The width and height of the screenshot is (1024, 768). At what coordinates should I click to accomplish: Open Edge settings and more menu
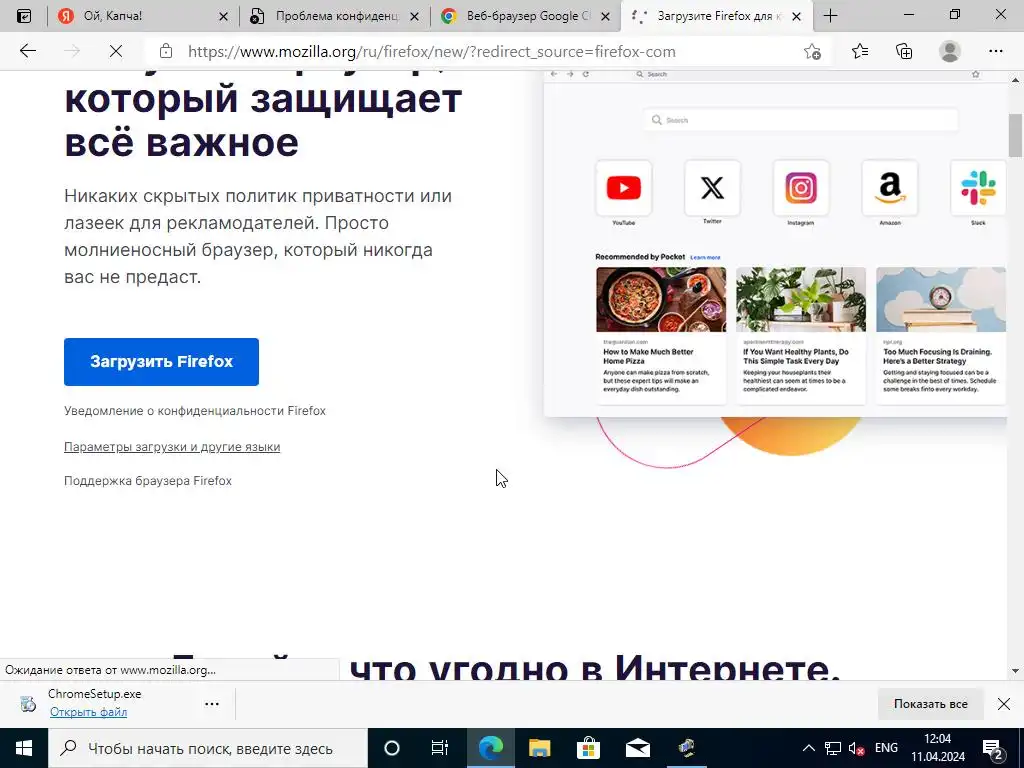point(995,51)
